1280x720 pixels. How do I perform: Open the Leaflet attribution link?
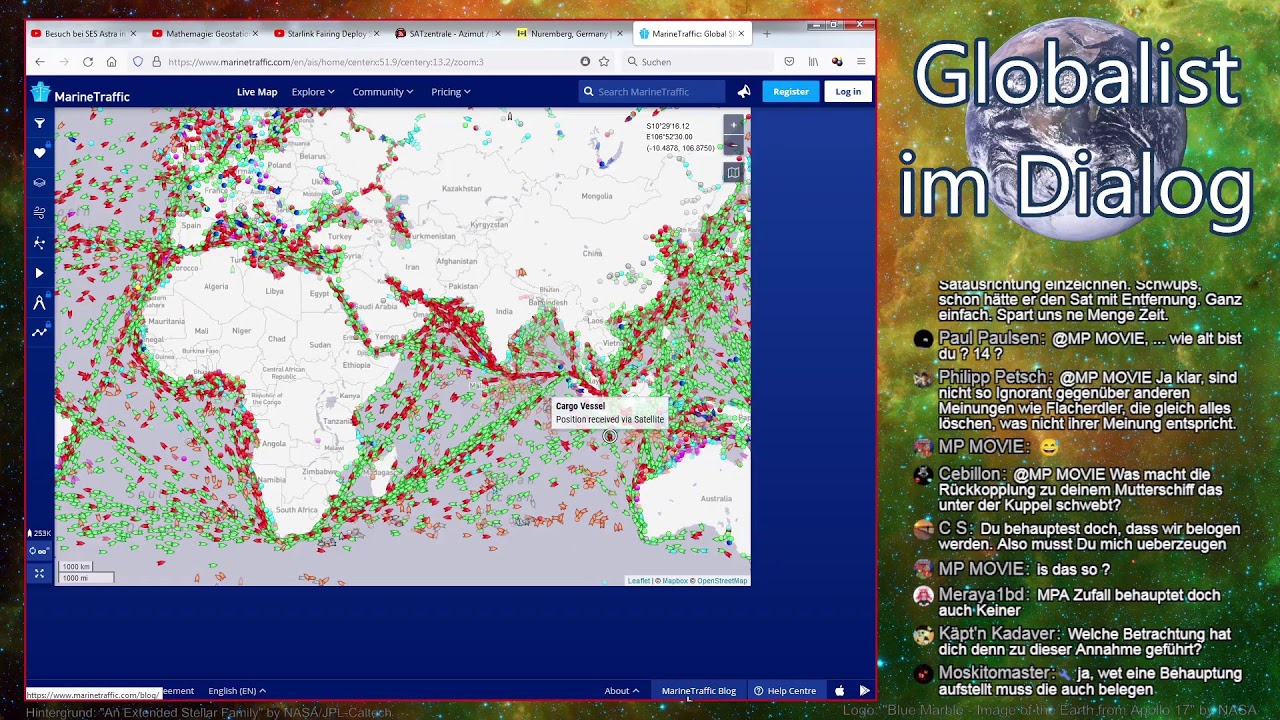(x=638, y=581)
